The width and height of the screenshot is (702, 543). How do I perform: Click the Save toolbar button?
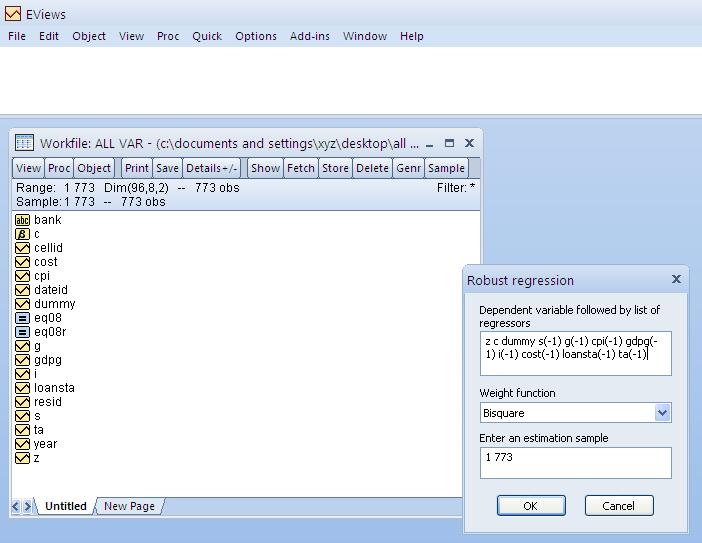pyautogui.click(x=167, y=168)
